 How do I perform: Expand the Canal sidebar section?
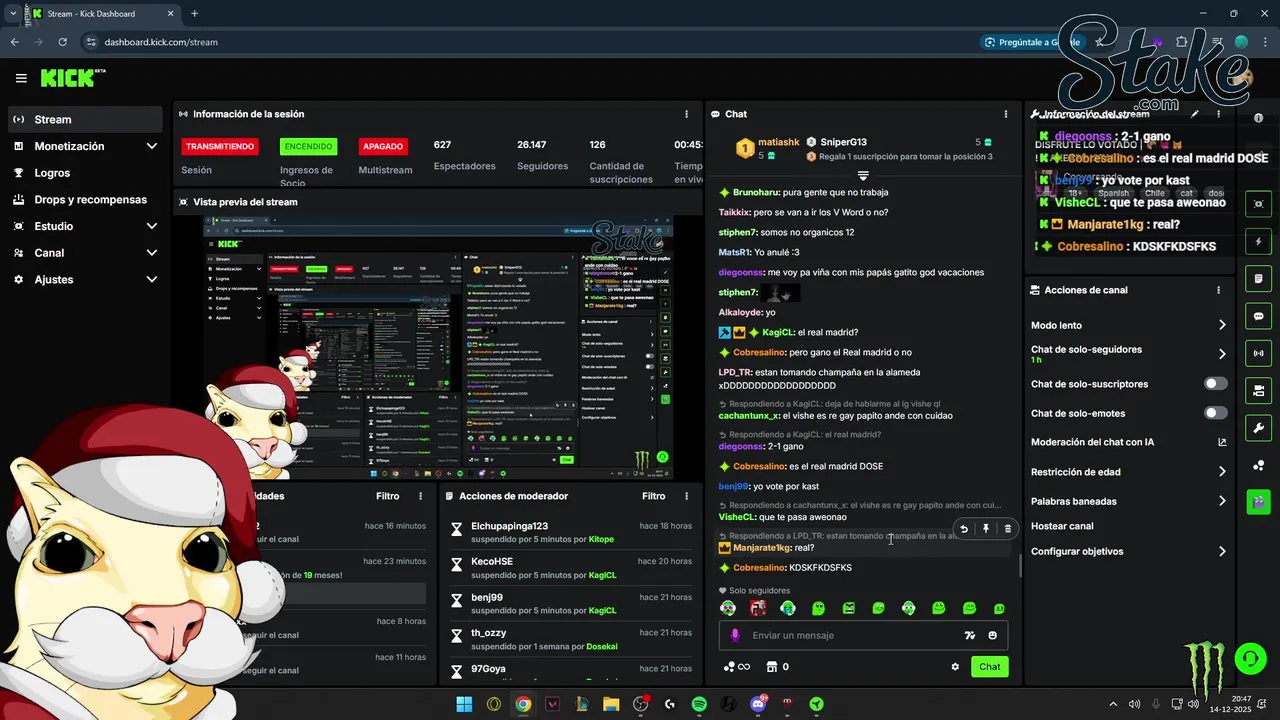coord(152,253)
